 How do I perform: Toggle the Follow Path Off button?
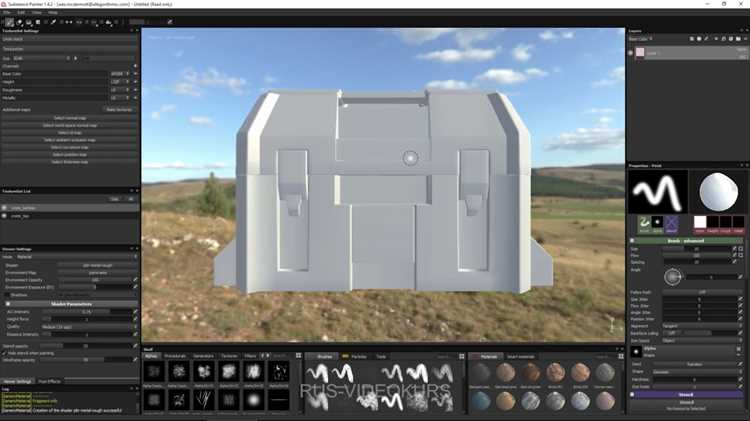[x=702, y=292]
